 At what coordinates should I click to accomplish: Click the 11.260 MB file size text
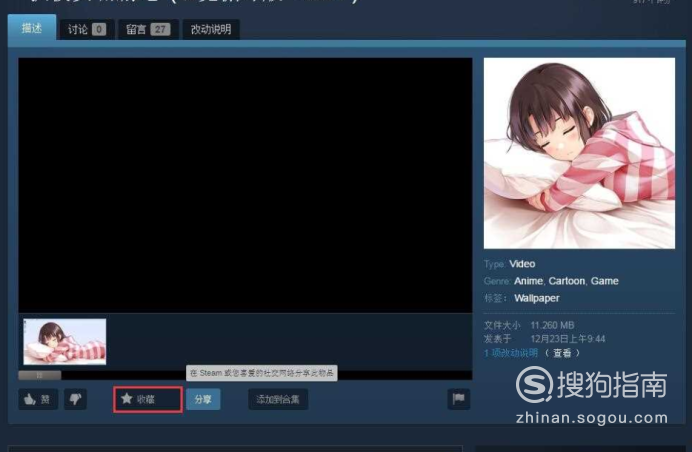(x=552, y=325)
